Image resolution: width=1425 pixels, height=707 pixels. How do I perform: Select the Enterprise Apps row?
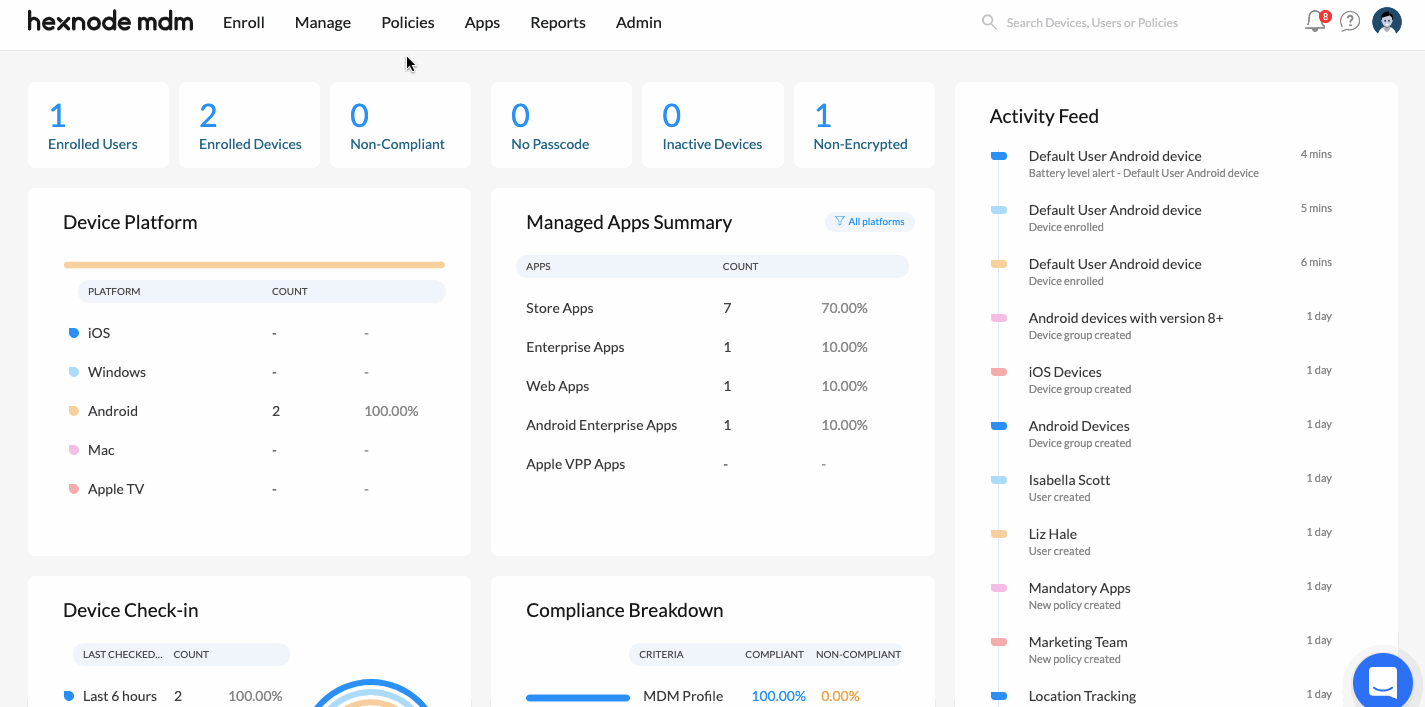712,347
